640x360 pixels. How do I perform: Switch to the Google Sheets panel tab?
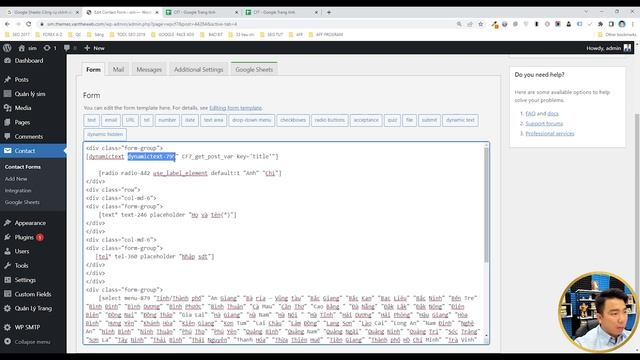tap(254, 69)
